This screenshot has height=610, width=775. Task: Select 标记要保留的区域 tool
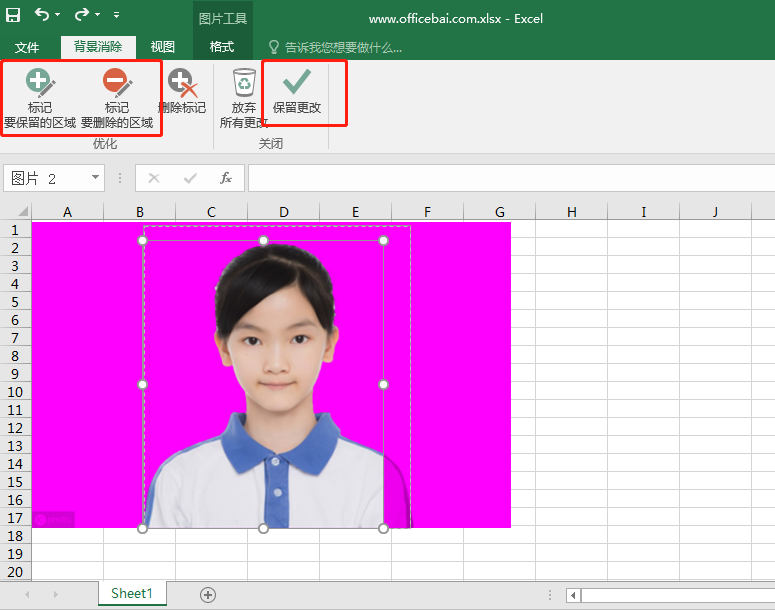click(x=40, y=98)
